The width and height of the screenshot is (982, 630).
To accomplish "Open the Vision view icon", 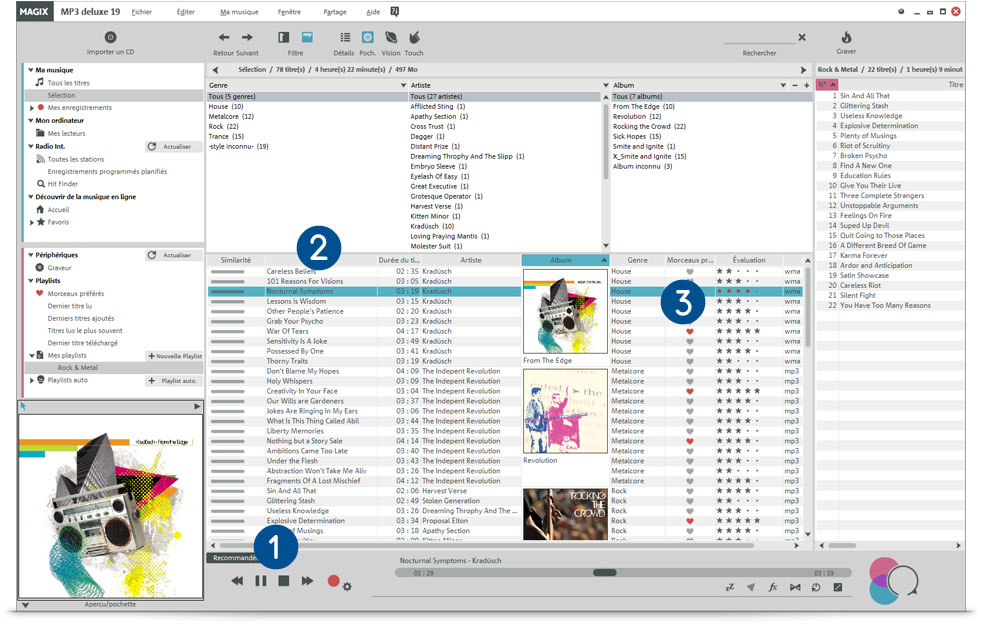I will click(x=391, y=38).
